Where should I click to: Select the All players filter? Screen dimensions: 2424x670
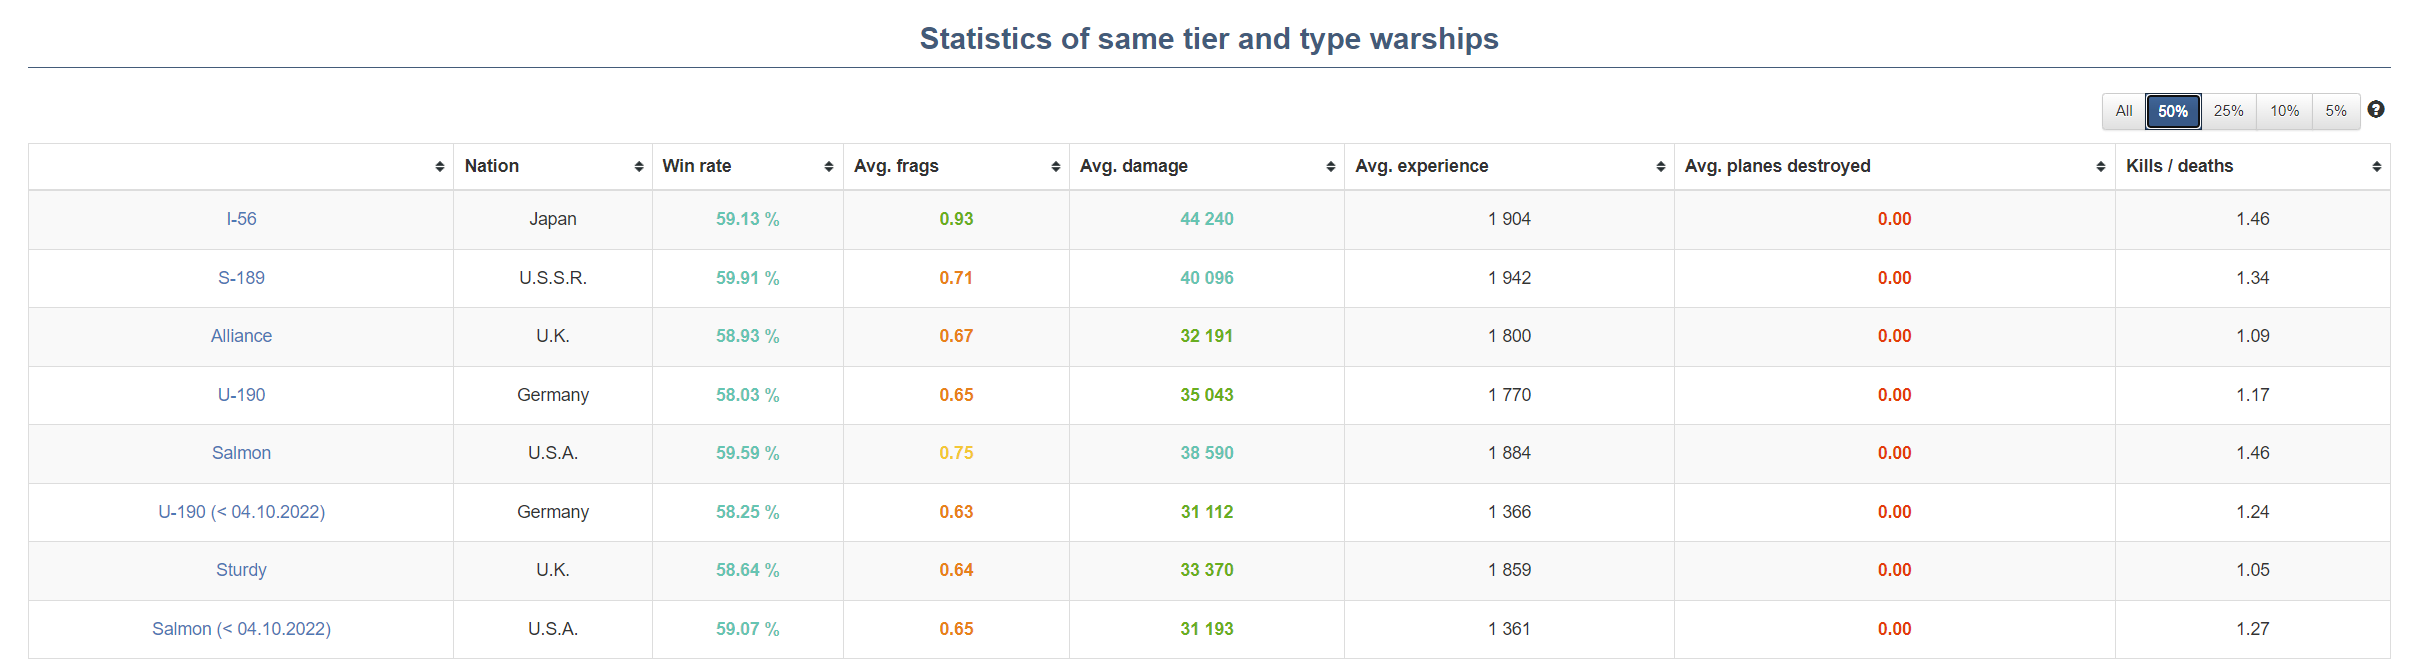click(x=2124, y=111)
